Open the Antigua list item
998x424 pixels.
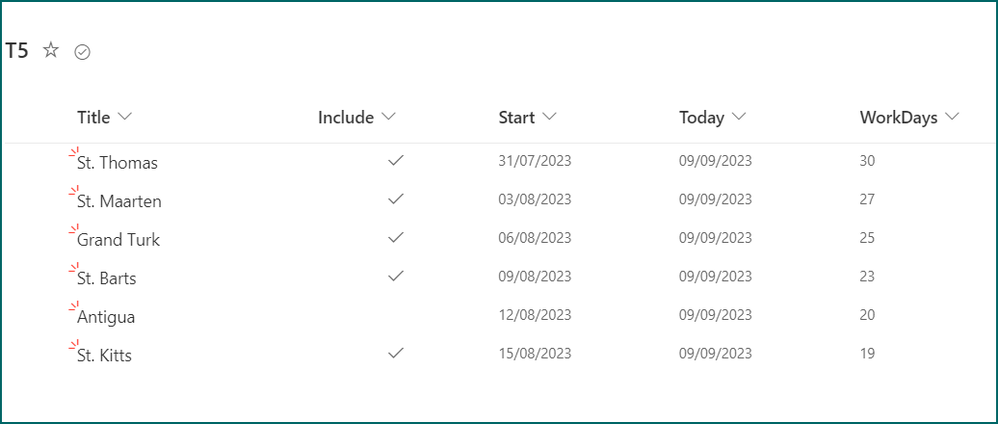(x=106, y=317)
